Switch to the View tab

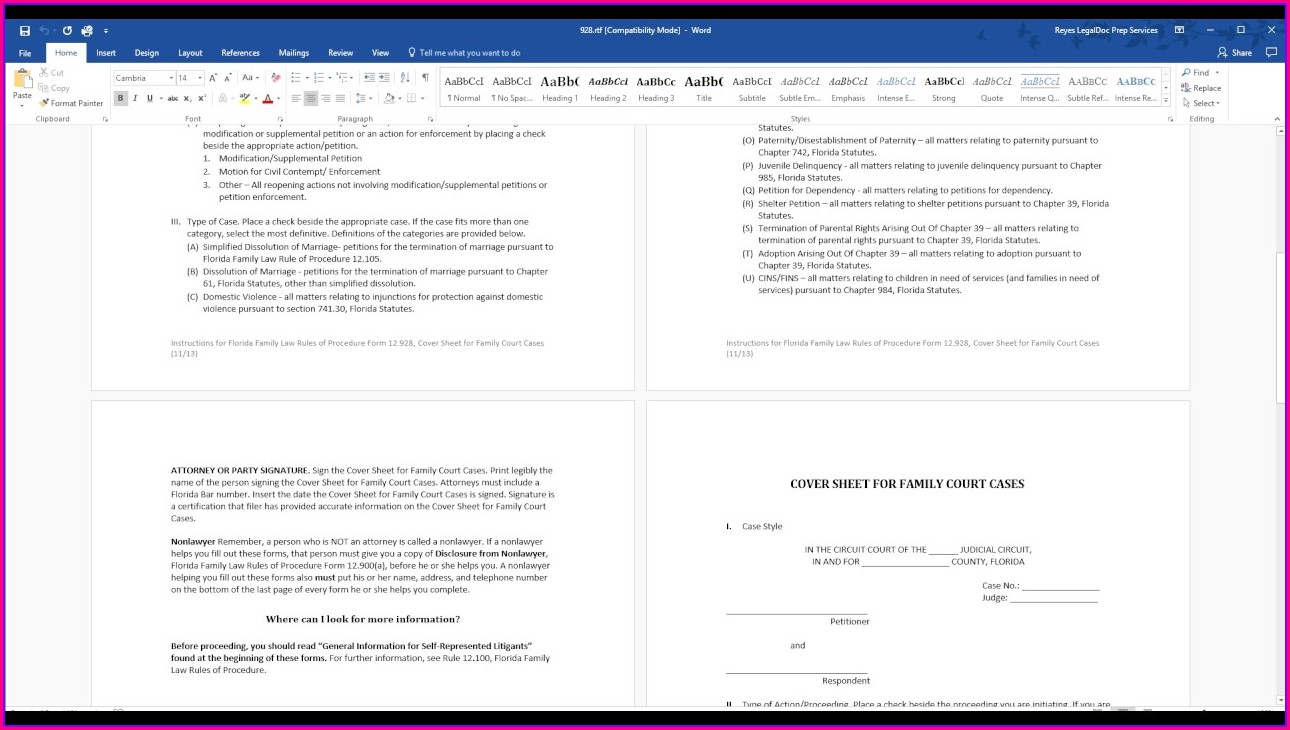381,53
